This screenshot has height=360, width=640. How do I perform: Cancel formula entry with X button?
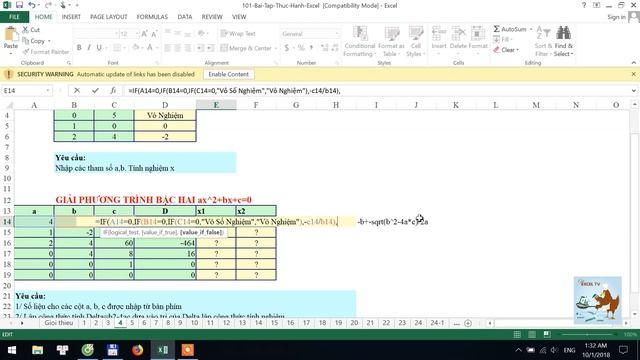[77, 91]
